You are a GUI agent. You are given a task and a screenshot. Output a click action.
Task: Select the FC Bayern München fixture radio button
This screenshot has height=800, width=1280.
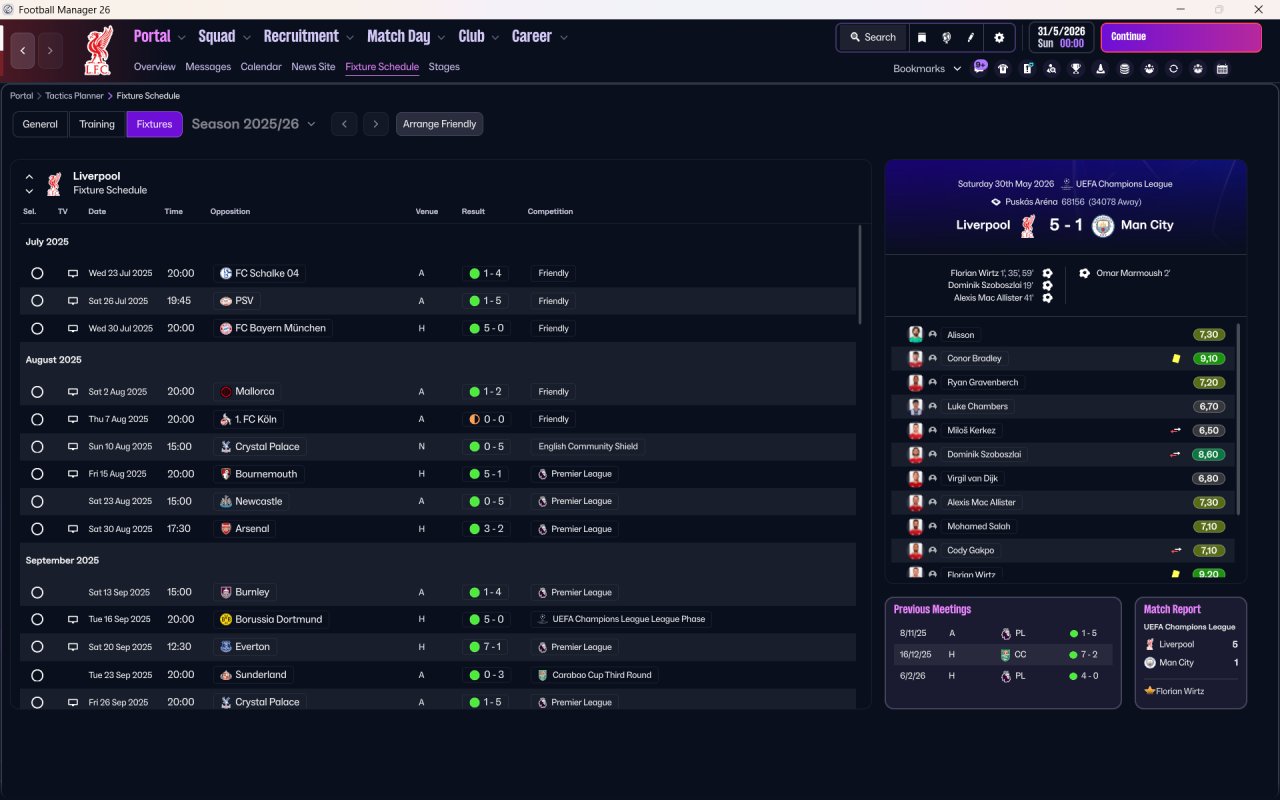click(x=37, y=328)
